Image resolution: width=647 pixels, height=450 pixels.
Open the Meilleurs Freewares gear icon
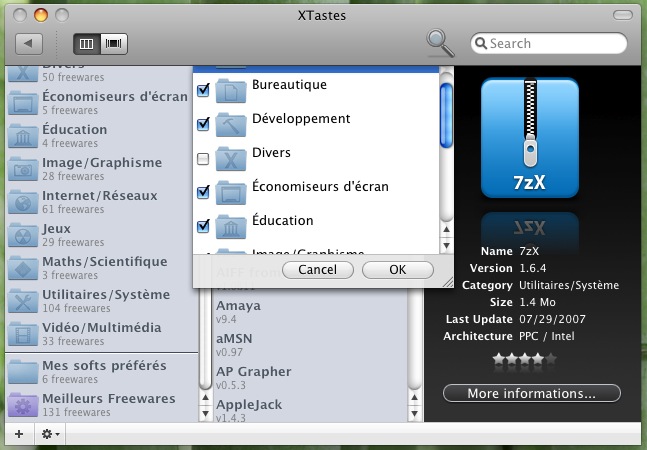[22, 405]
